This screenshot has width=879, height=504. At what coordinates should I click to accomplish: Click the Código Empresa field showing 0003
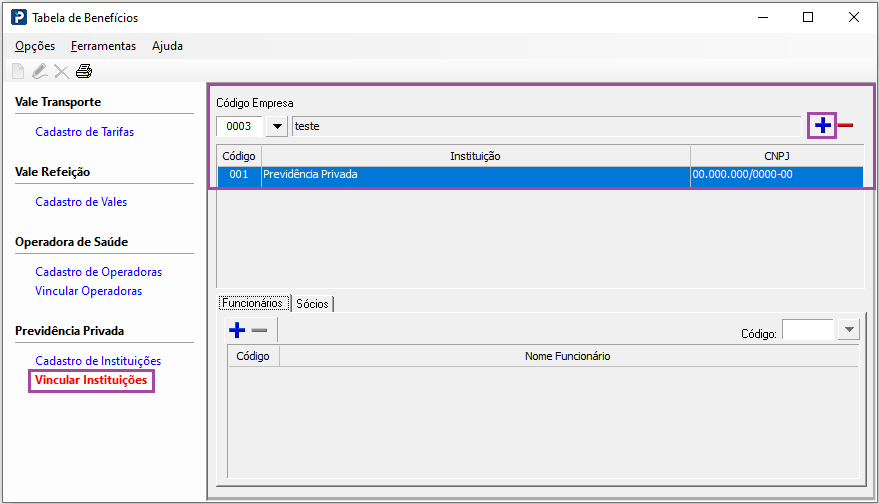240,126
